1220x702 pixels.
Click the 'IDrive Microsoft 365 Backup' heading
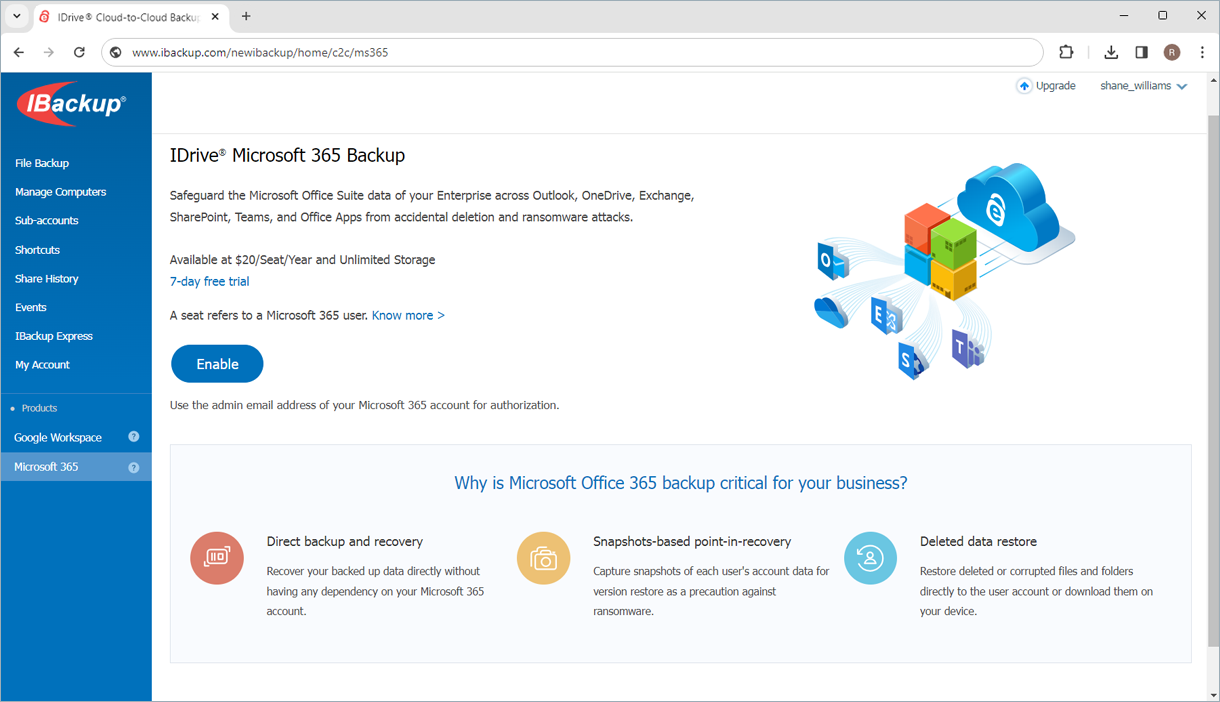coord(287,155)
